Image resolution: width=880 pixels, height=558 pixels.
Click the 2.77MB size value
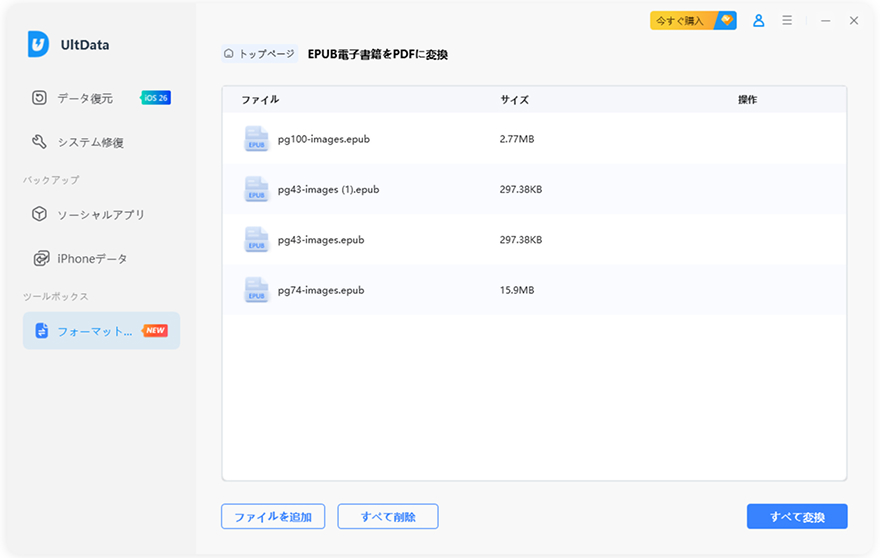[x=517, y=139]
